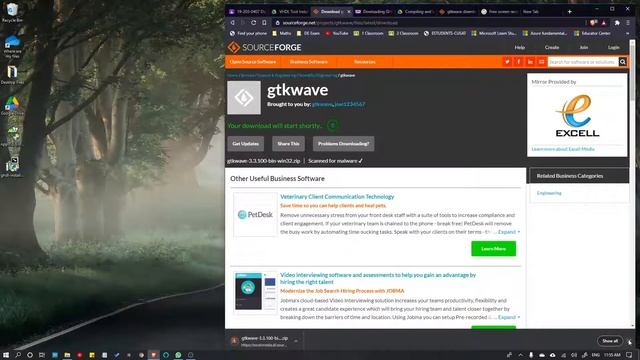Open the Open Source Software menu

253,62
